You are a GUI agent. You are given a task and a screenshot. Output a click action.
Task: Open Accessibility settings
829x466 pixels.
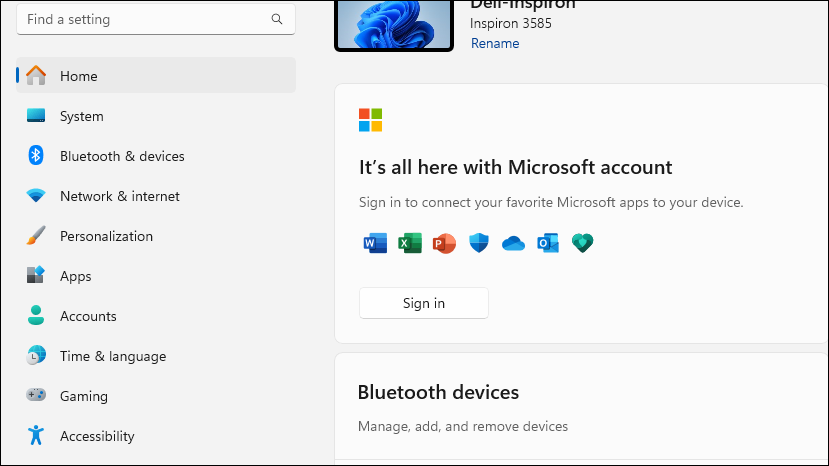tap(156, 436)
